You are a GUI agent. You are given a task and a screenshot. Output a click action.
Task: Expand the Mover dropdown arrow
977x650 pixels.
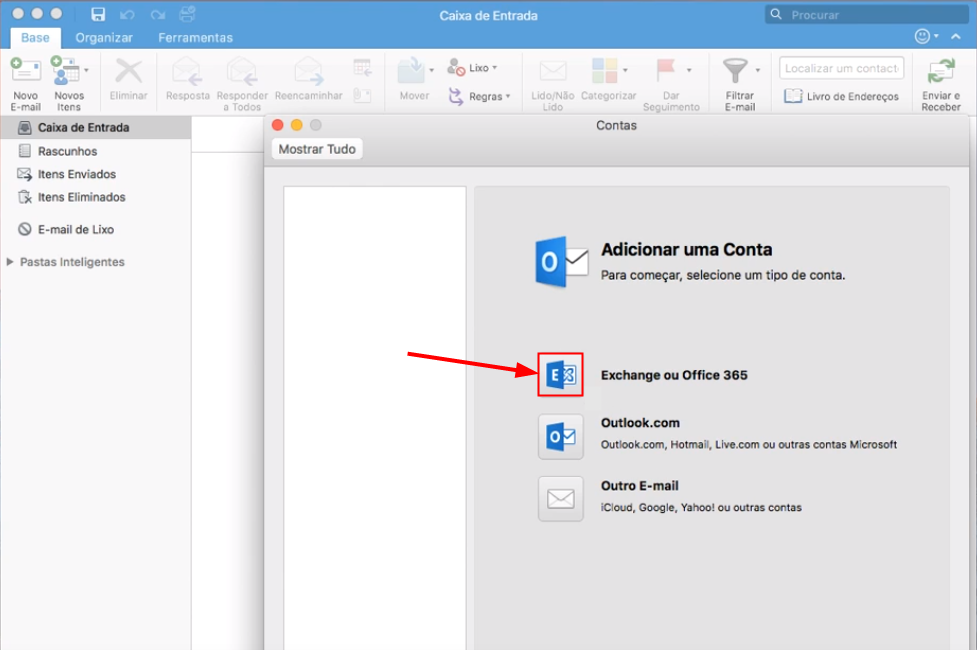(431, 70)
